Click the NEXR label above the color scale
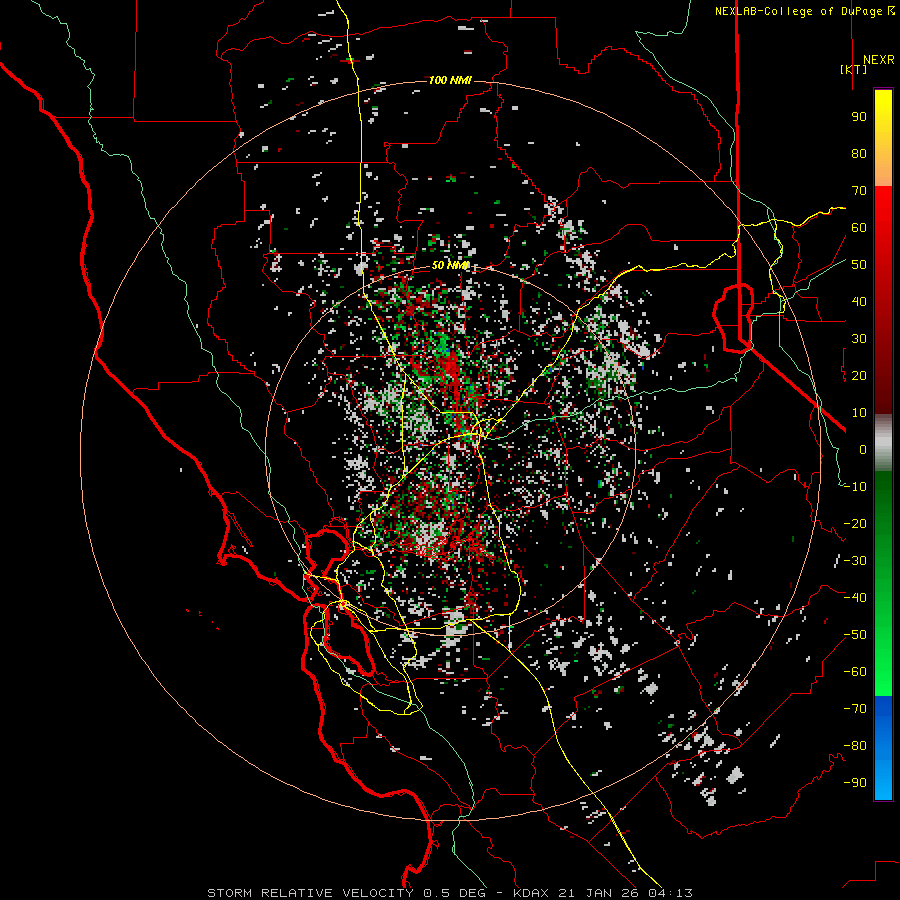Screen dimensions: 900x900 click(x=878, y=60)
